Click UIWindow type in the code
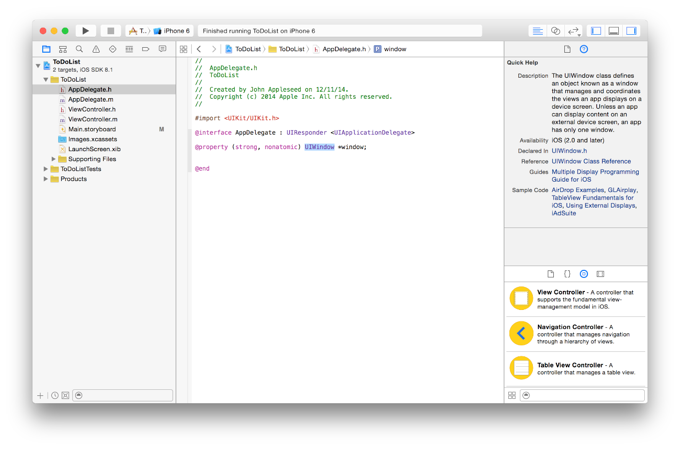680x450 pixels. (319, 147)
